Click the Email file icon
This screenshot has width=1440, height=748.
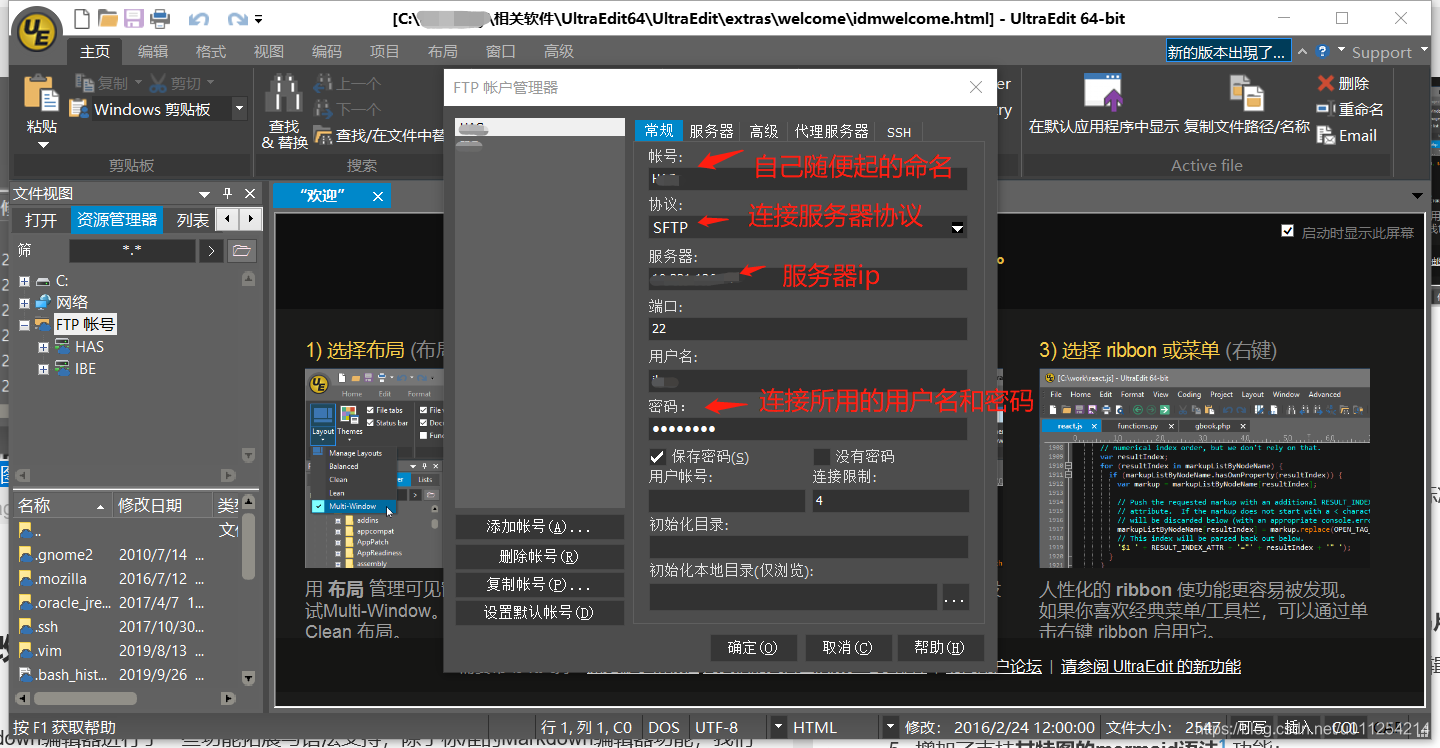[x=1326, y=135]
